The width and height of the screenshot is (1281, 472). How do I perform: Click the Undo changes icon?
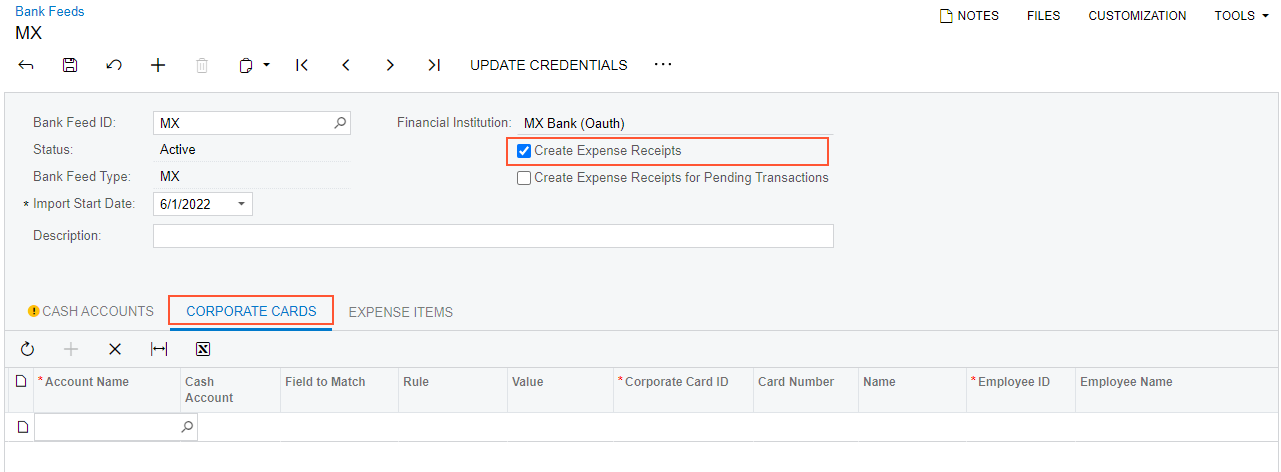[x=114, y=65]
